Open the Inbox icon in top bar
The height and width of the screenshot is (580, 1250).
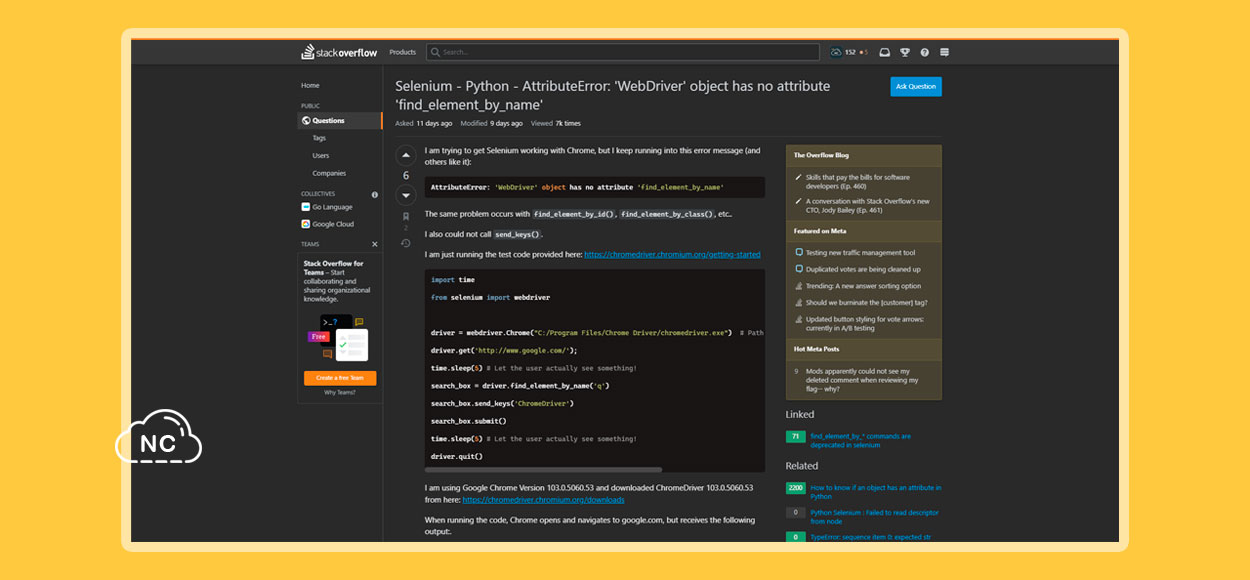pos(885,52)
